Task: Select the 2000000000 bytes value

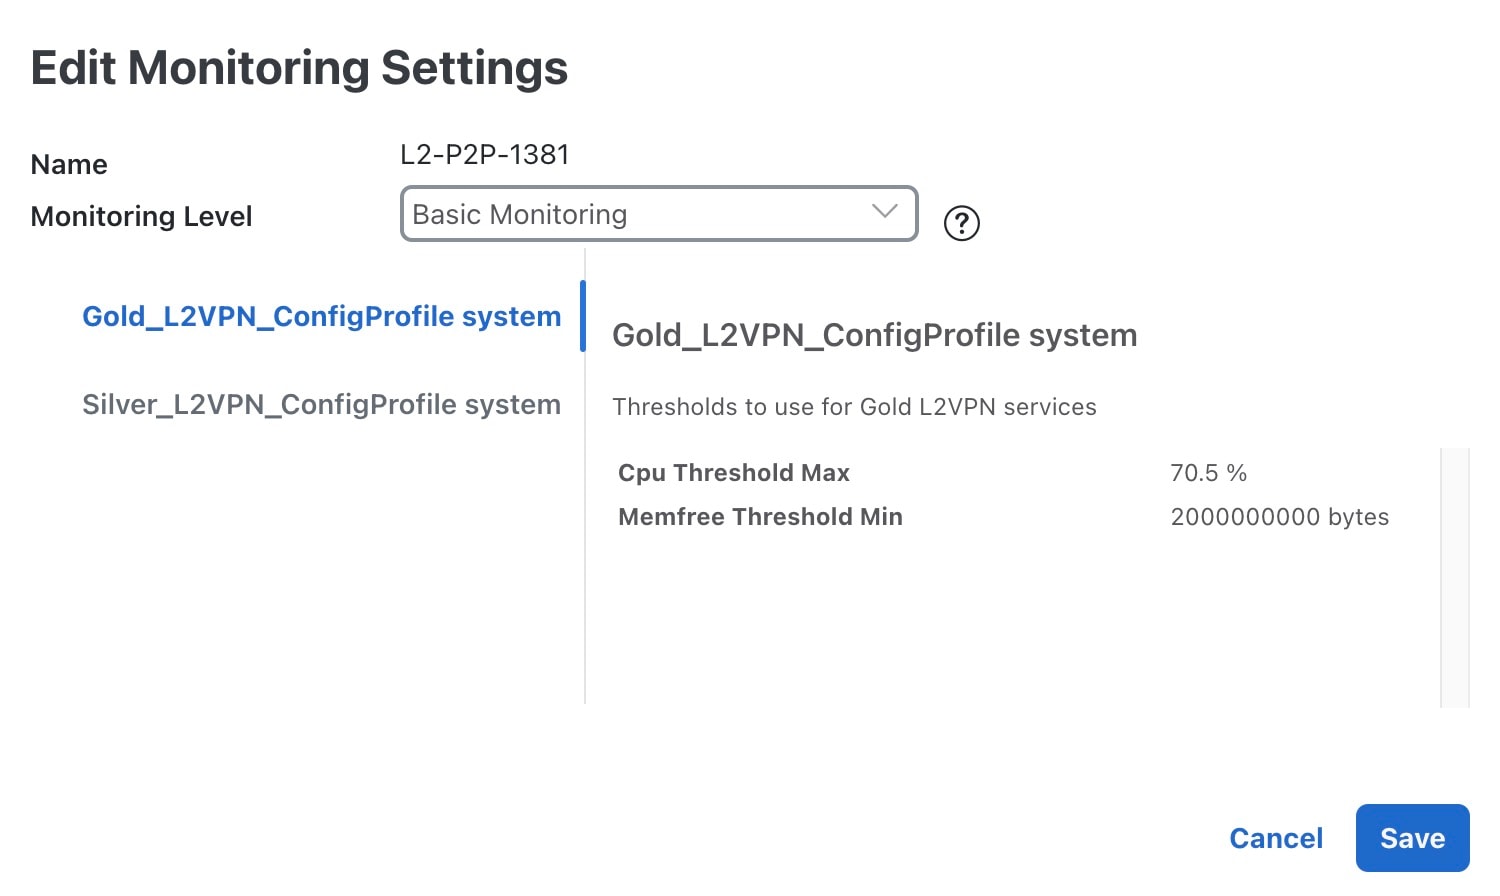Action: click(x=1279, y=517)
